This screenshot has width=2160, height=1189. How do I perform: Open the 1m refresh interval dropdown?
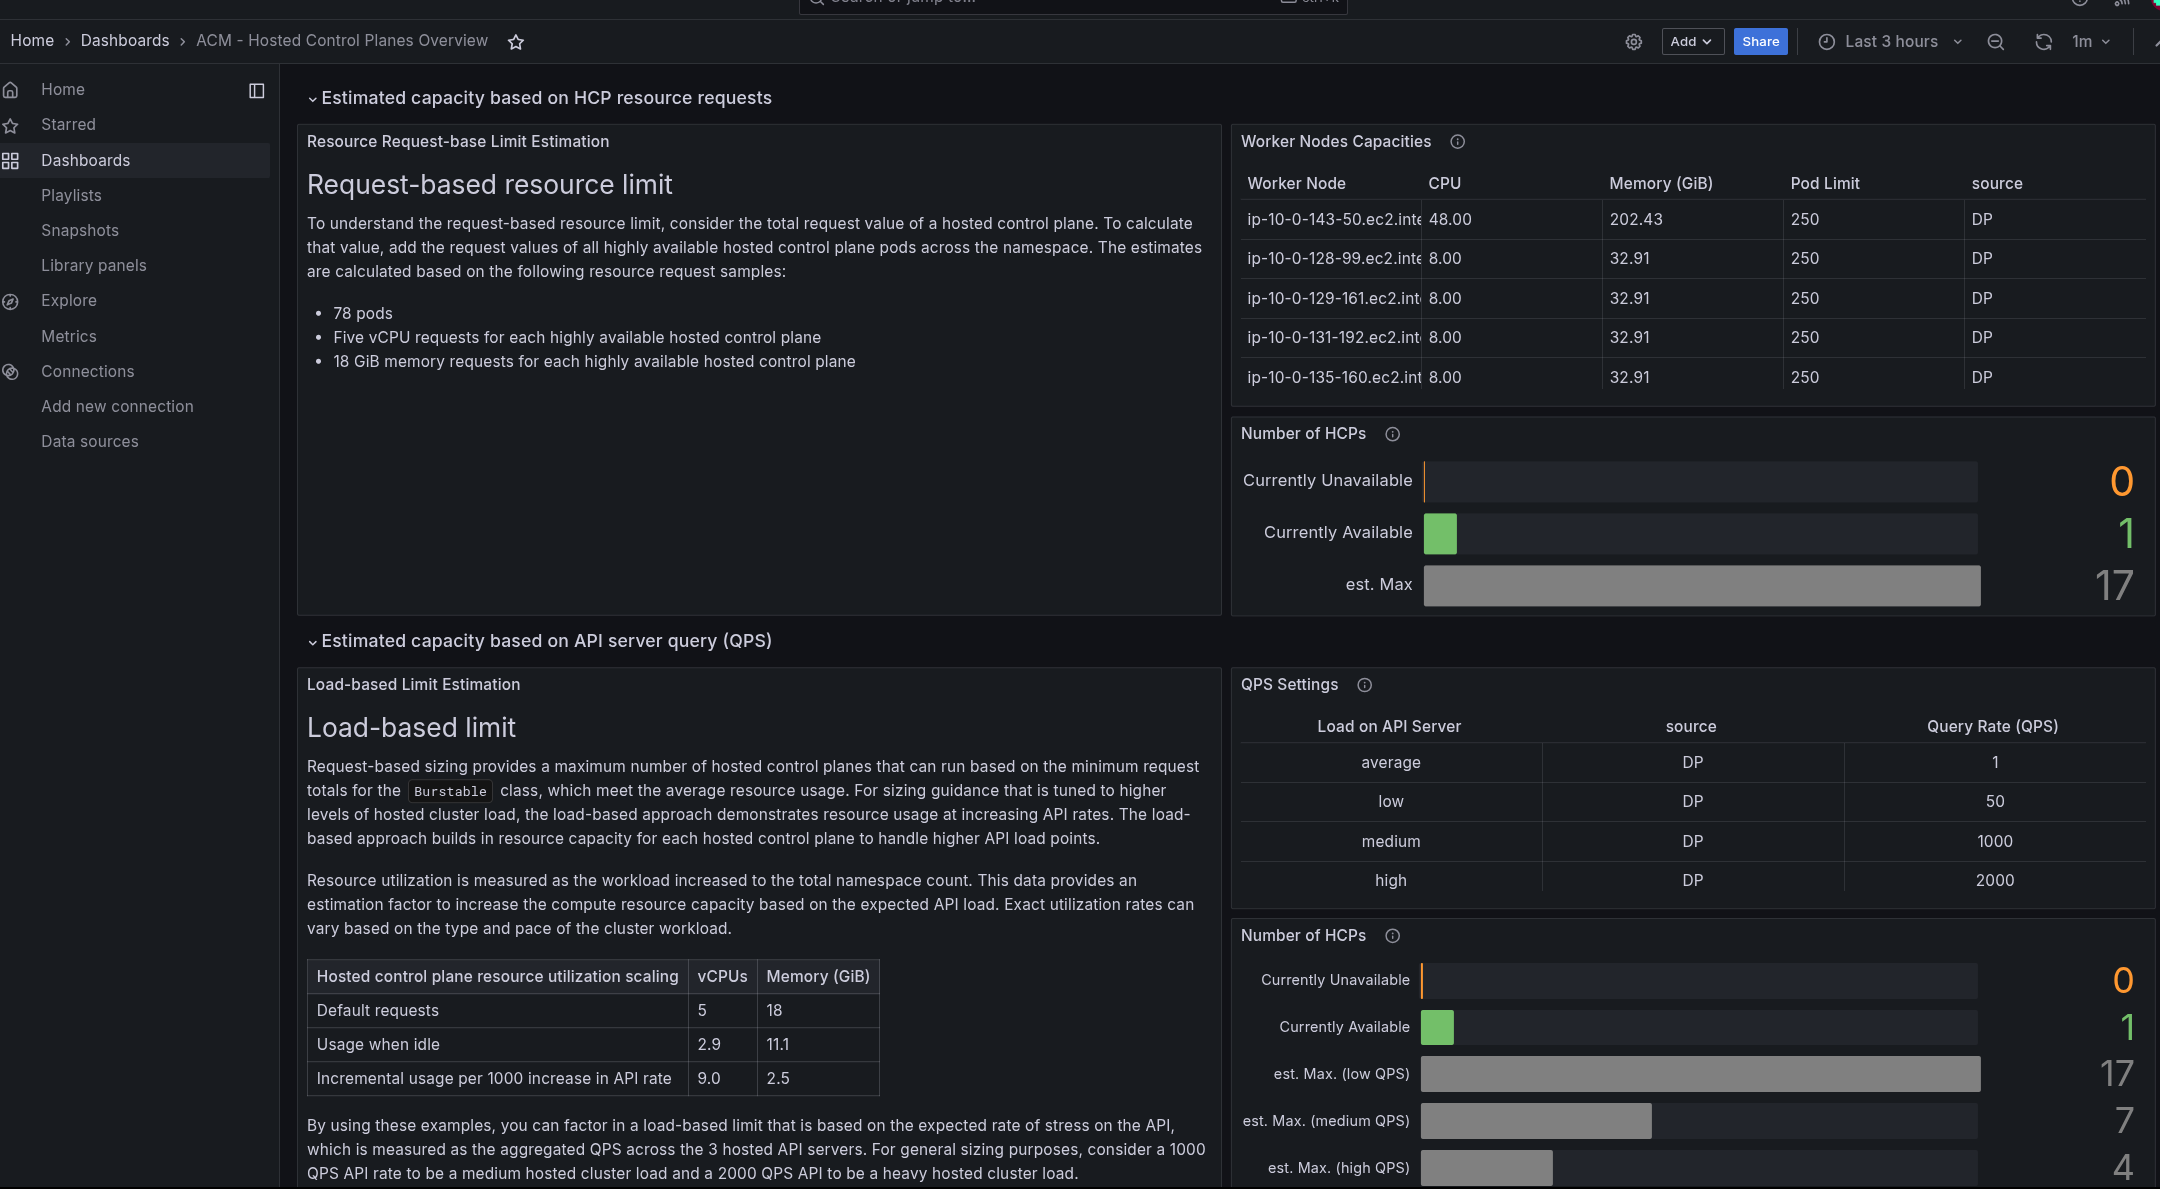pyautogui.click(x=2091, y=42)
